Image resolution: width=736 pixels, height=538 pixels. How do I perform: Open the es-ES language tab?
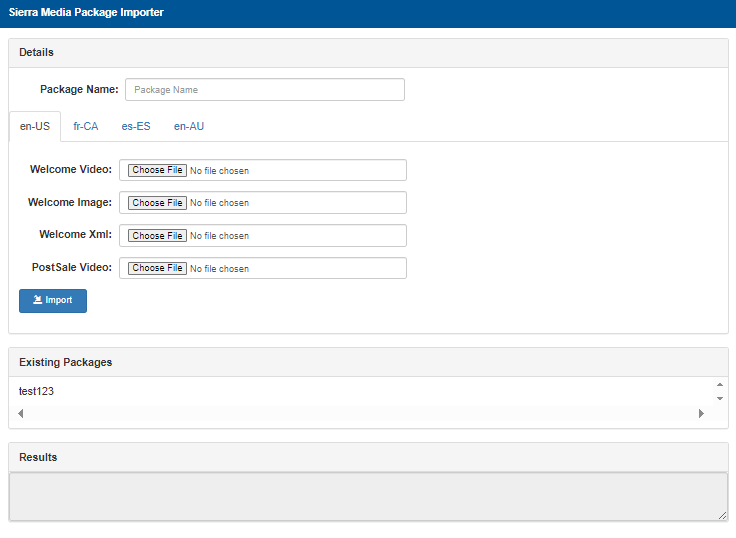pos(136,126)
